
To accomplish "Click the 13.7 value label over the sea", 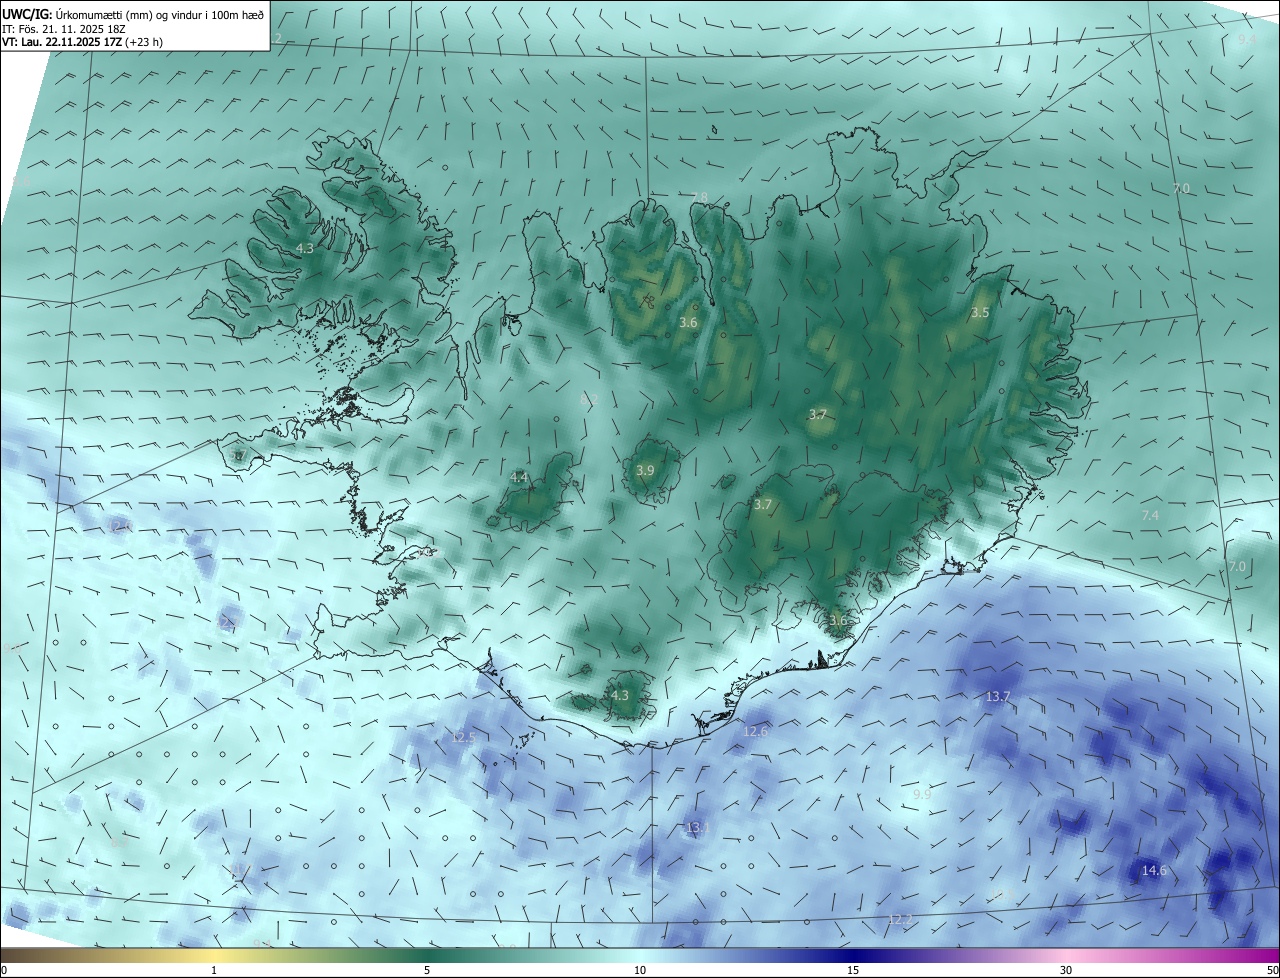I will (x=998, y=697).
